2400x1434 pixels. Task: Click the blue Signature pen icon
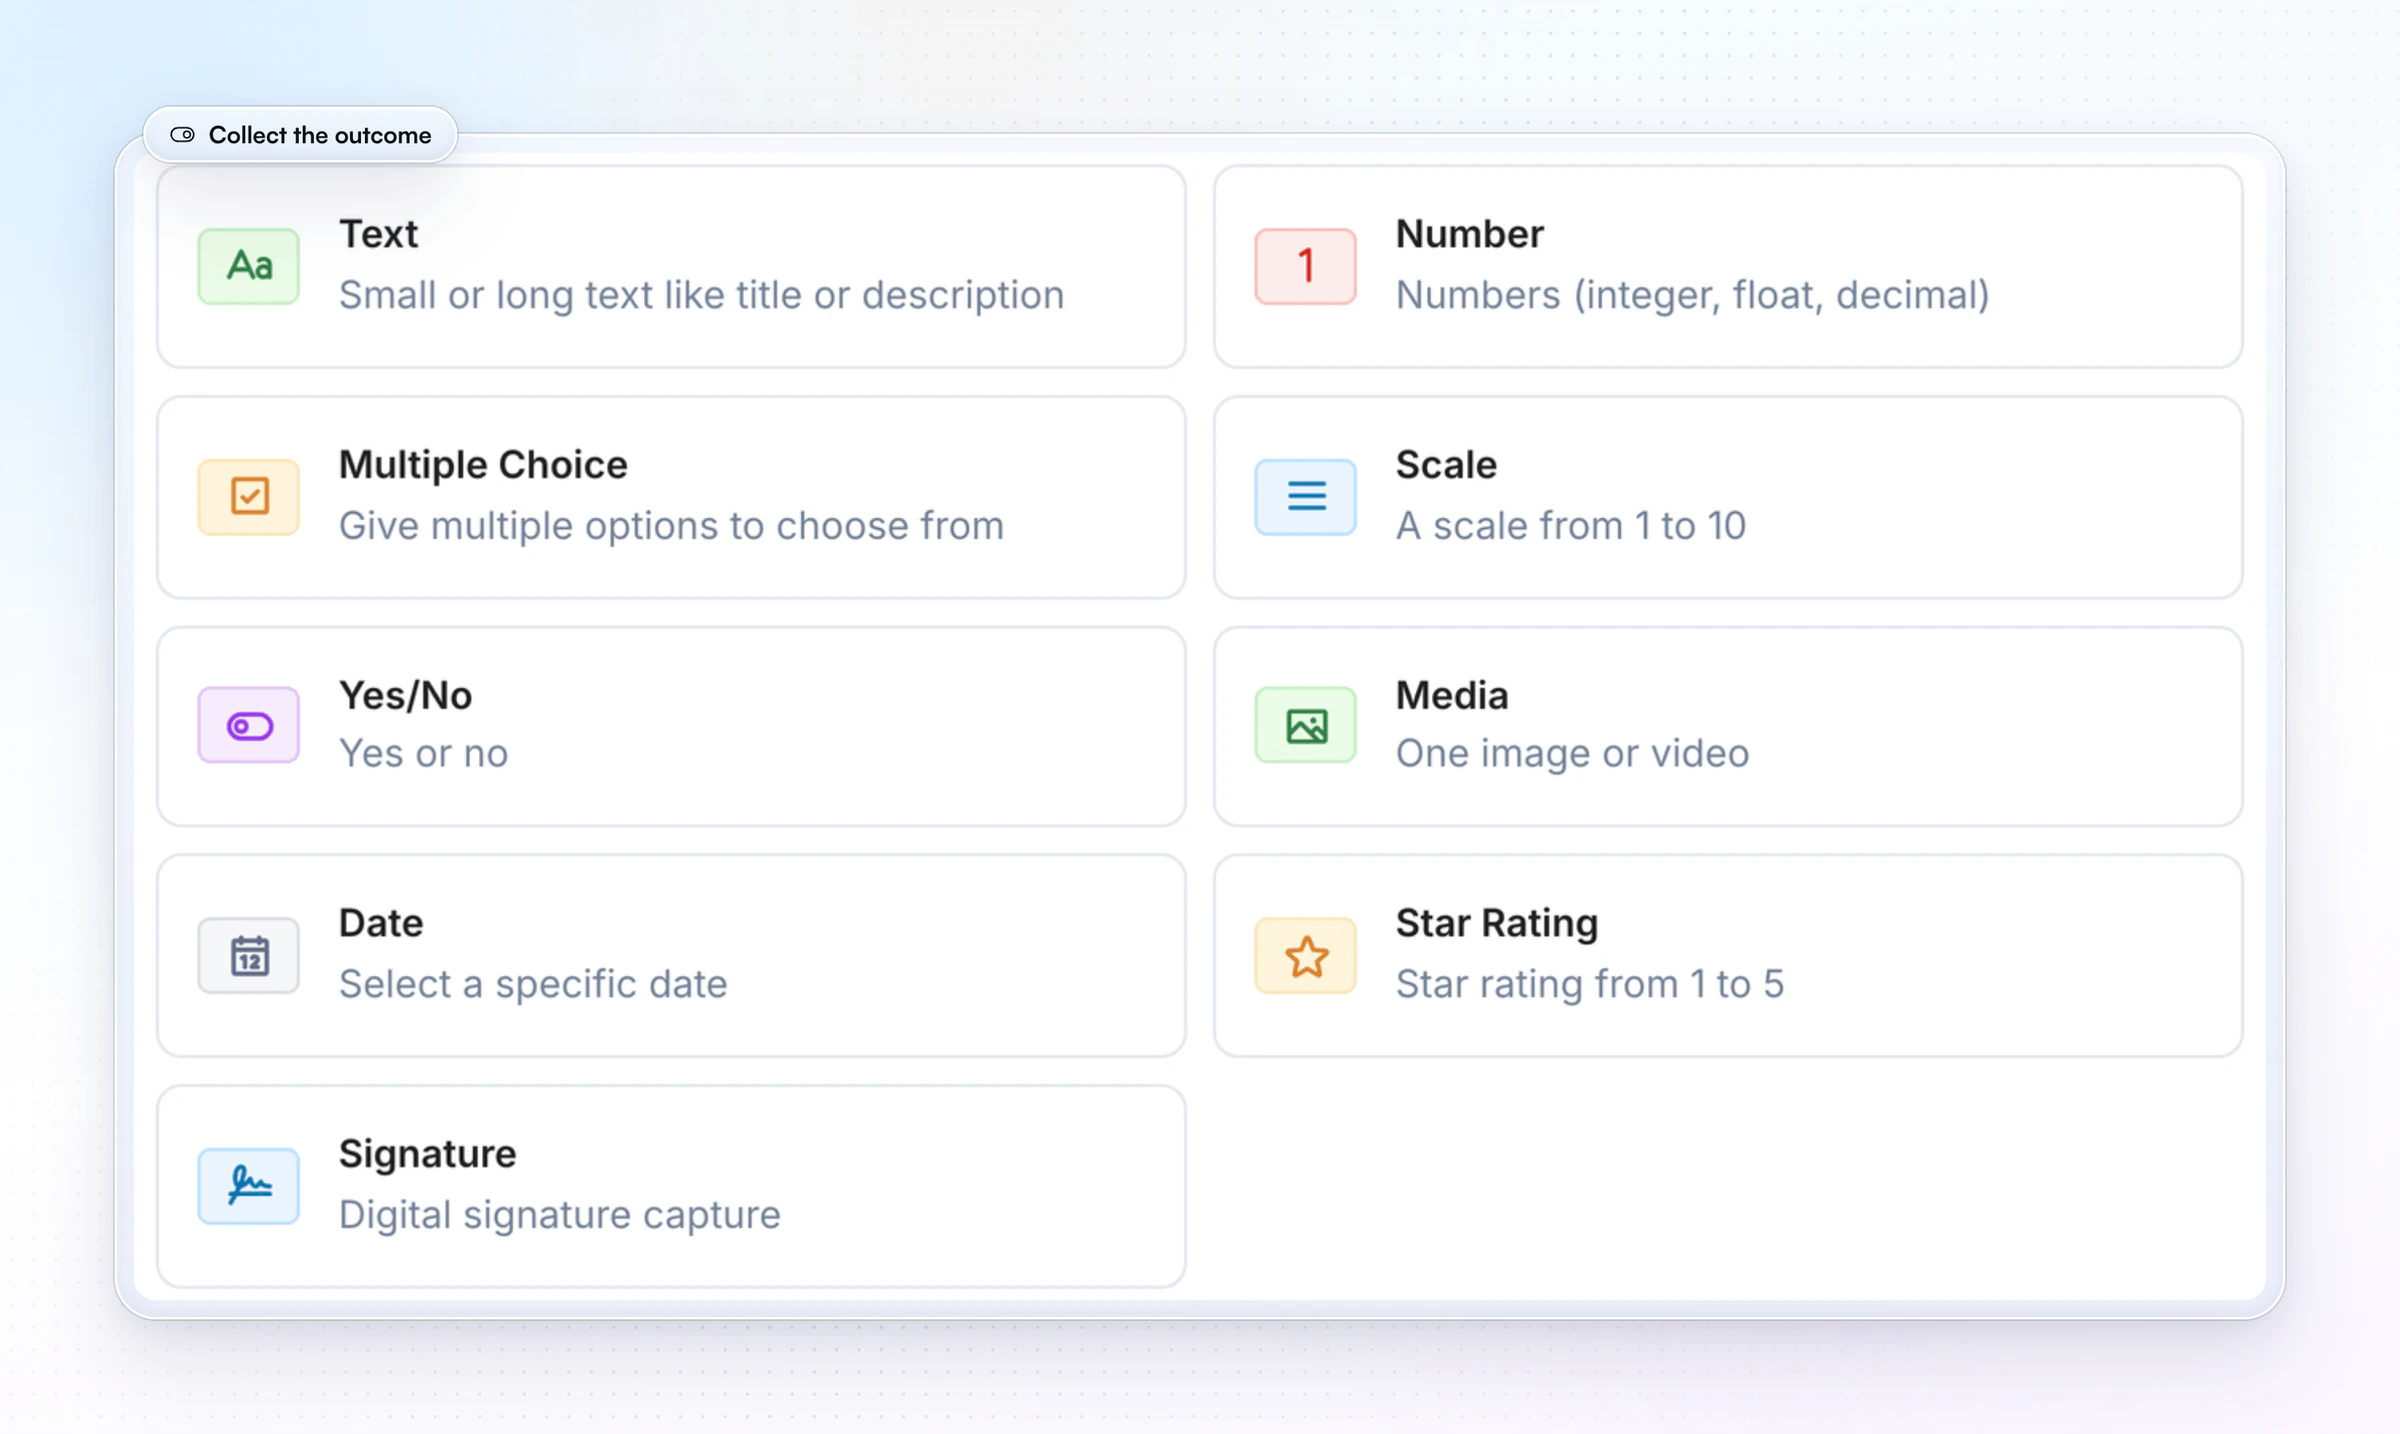pos(248,1186)
